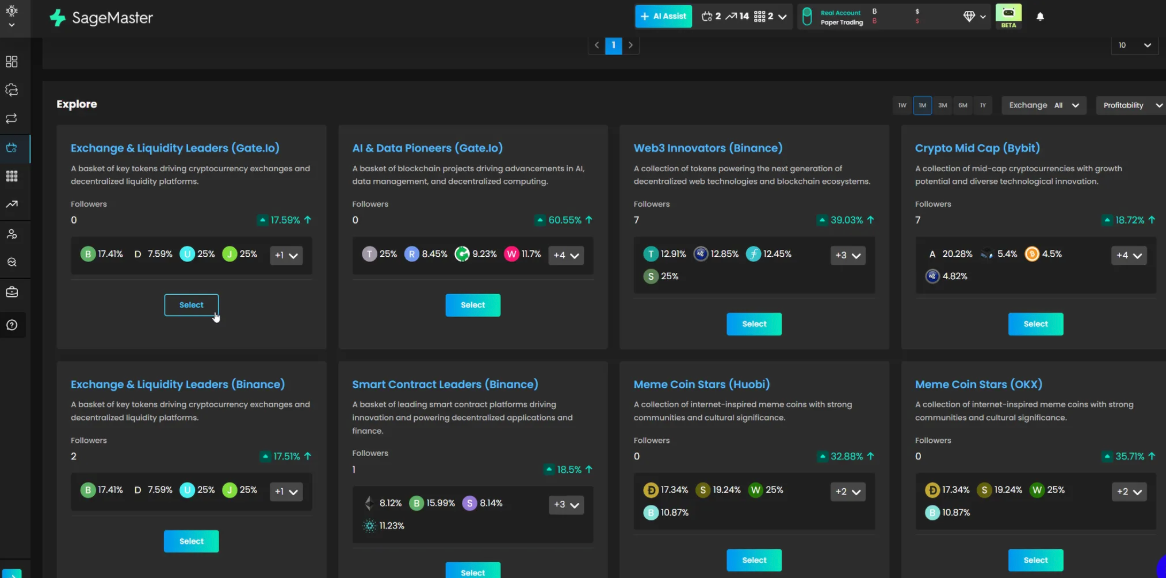This screenshot has height=578, width=1166.
Task: Go to page 1 in pagination
Action: (613, 45)
